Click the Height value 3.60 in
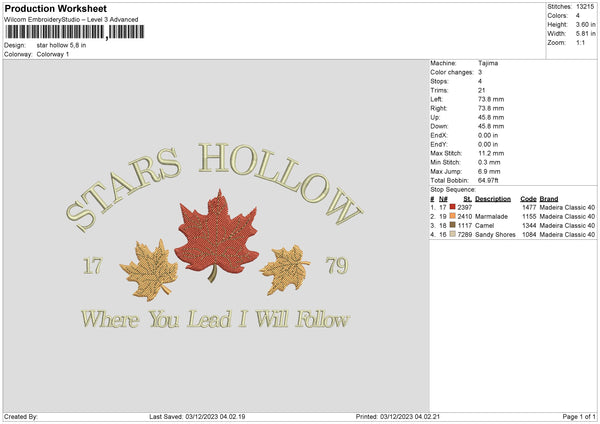The image size is (600, 424). 585,24
